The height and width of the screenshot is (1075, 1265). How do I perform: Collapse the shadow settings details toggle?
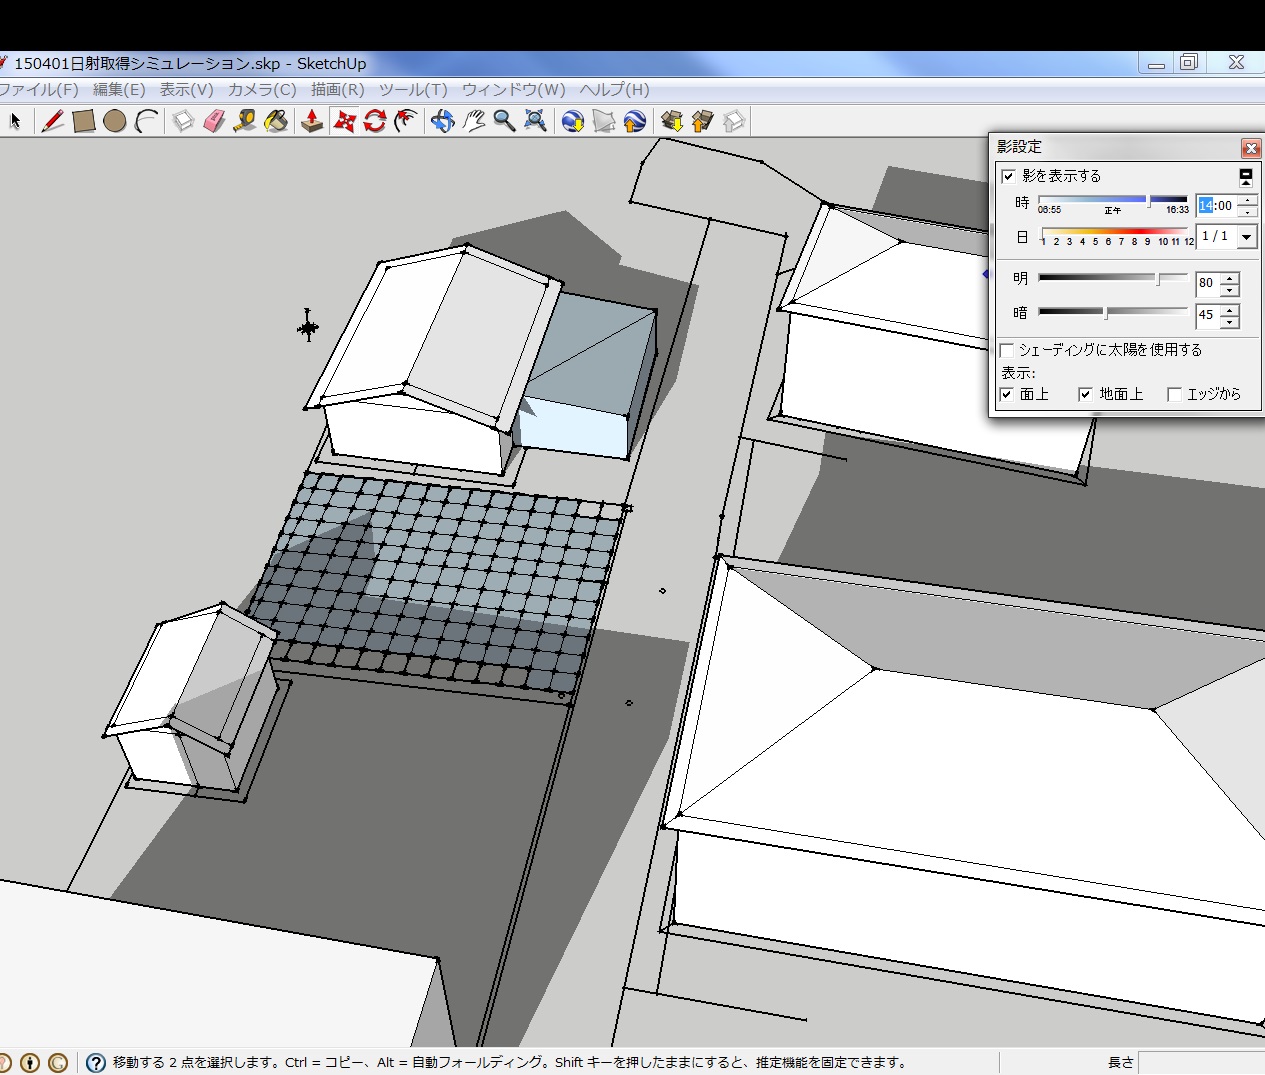[x=1246, y=177]
